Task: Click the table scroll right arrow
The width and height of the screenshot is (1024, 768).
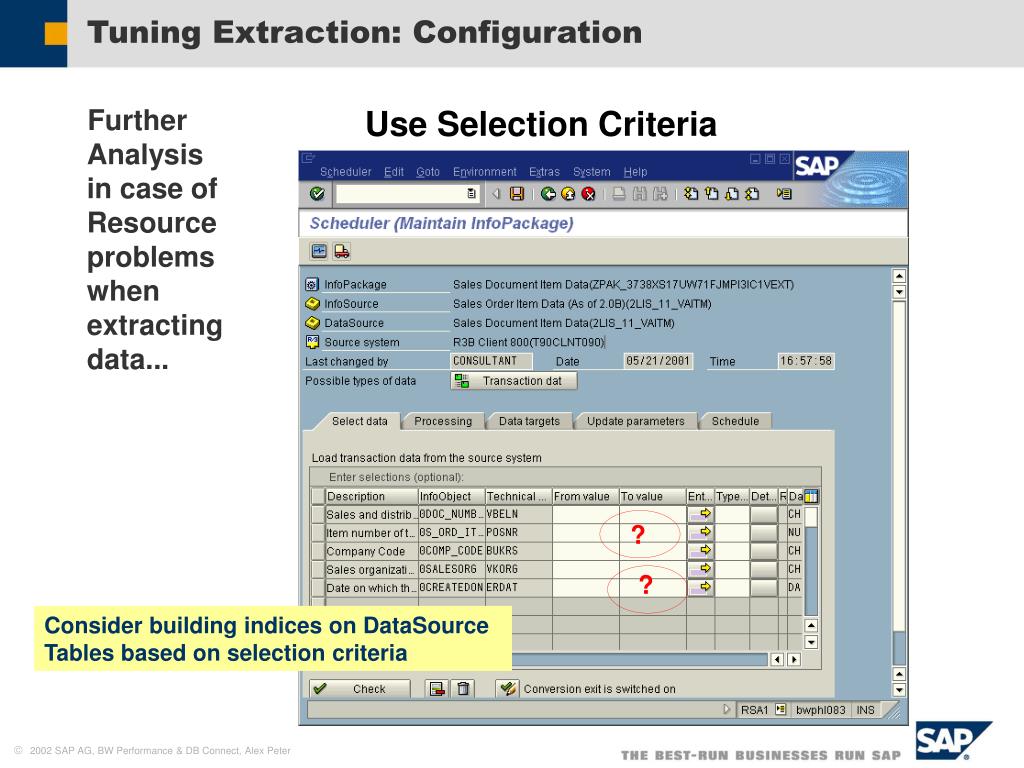Action: click(794, 660)
